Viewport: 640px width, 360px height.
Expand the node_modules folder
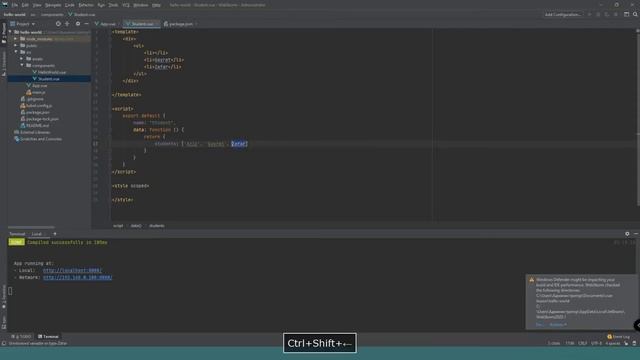coord(16,39)
